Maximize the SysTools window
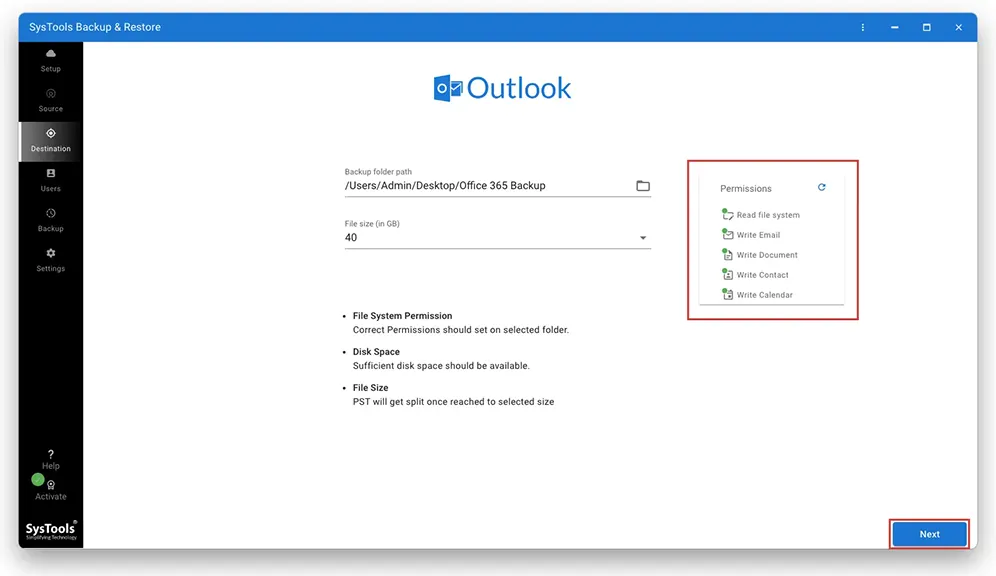 [927, 27]
